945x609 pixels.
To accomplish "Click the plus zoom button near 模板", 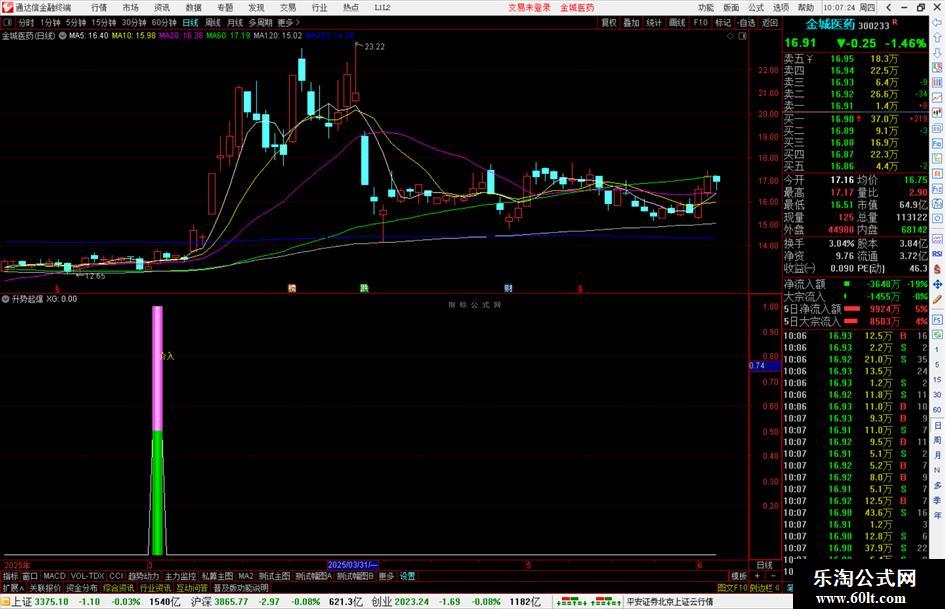I will tap(757, 576).
